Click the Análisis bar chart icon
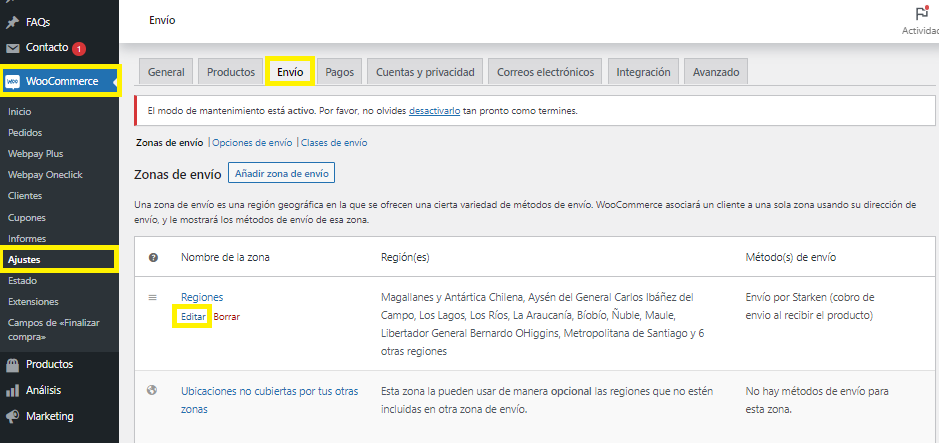Viewport: 939px width, 443px height. tap(13, 391)
